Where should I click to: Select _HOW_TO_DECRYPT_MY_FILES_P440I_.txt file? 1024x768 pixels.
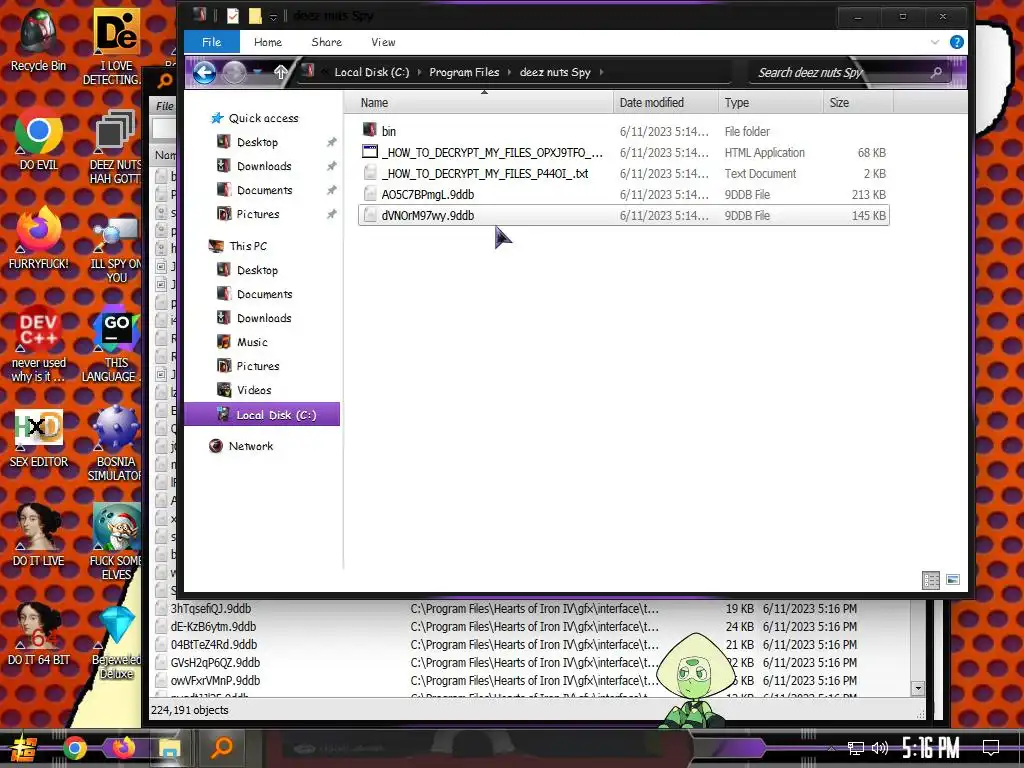click(x=624, y=173)
